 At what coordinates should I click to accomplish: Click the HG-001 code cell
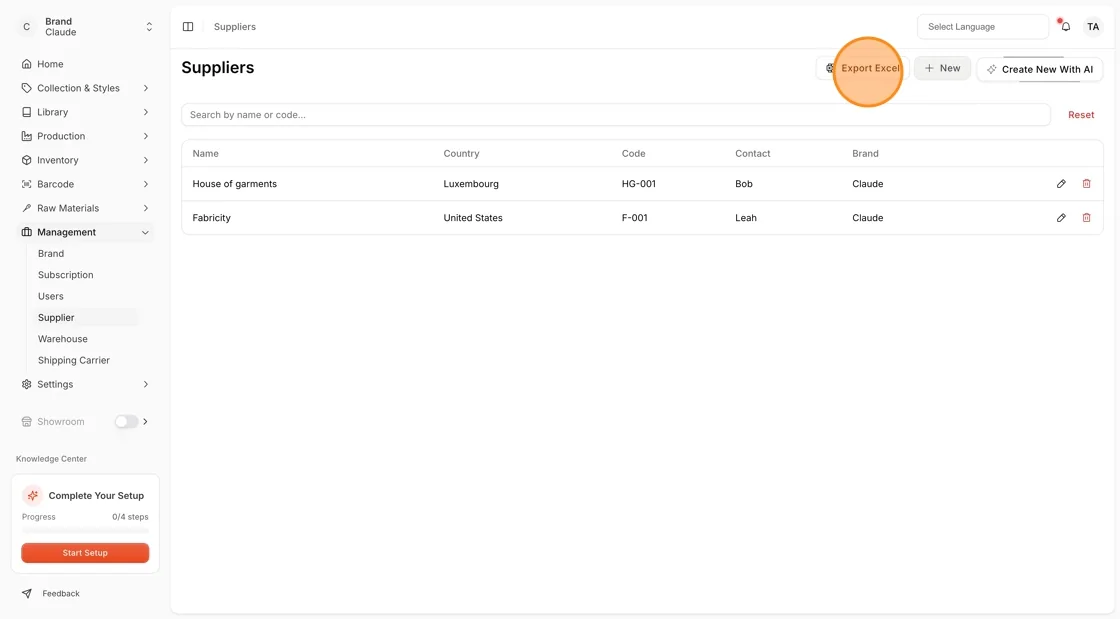[639, 183]
